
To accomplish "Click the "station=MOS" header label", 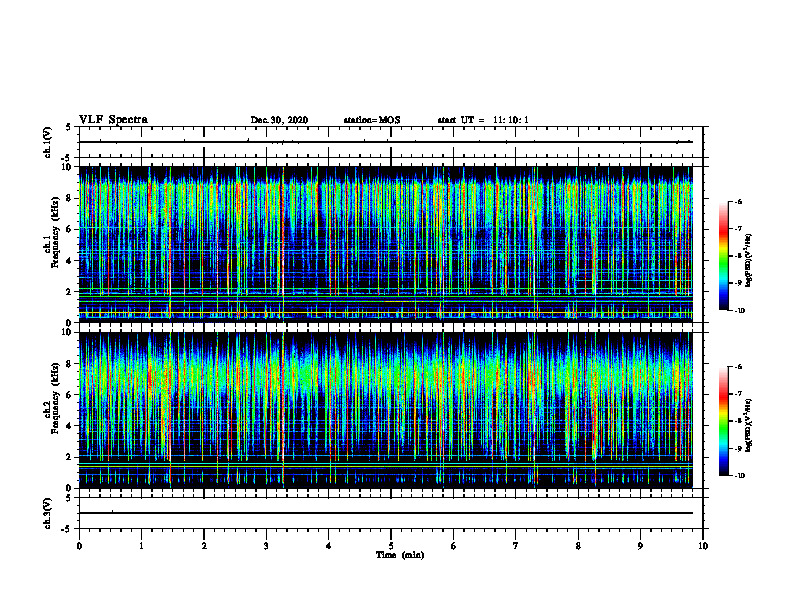I will [372, 120].
